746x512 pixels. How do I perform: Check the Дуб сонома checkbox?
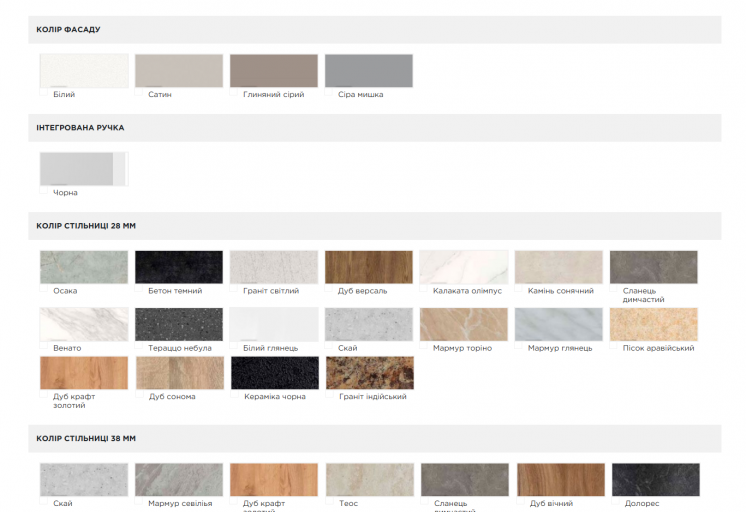click(x=139, y=394)
